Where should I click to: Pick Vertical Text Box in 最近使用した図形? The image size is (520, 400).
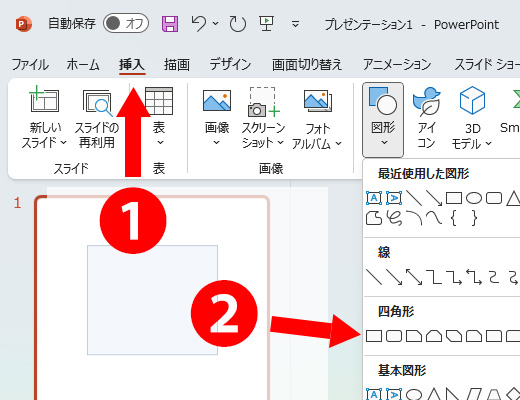pos(394,198)
